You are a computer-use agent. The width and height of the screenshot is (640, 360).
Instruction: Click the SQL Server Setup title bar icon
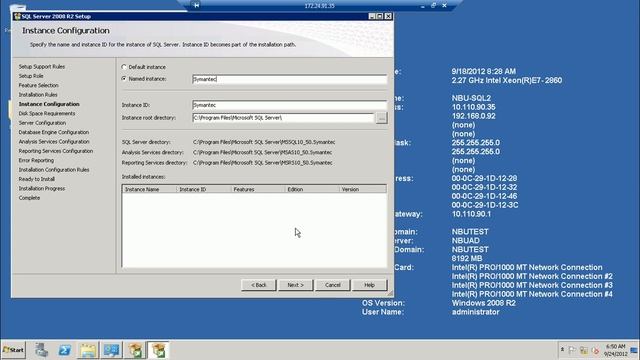pos(17,16)
